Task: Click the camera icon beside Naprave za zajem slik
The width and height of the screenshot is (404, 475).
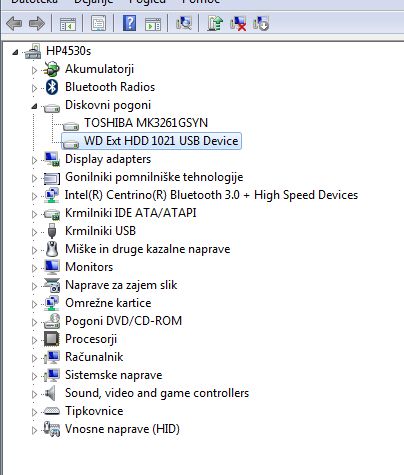Action: click(x=52, y=285)
